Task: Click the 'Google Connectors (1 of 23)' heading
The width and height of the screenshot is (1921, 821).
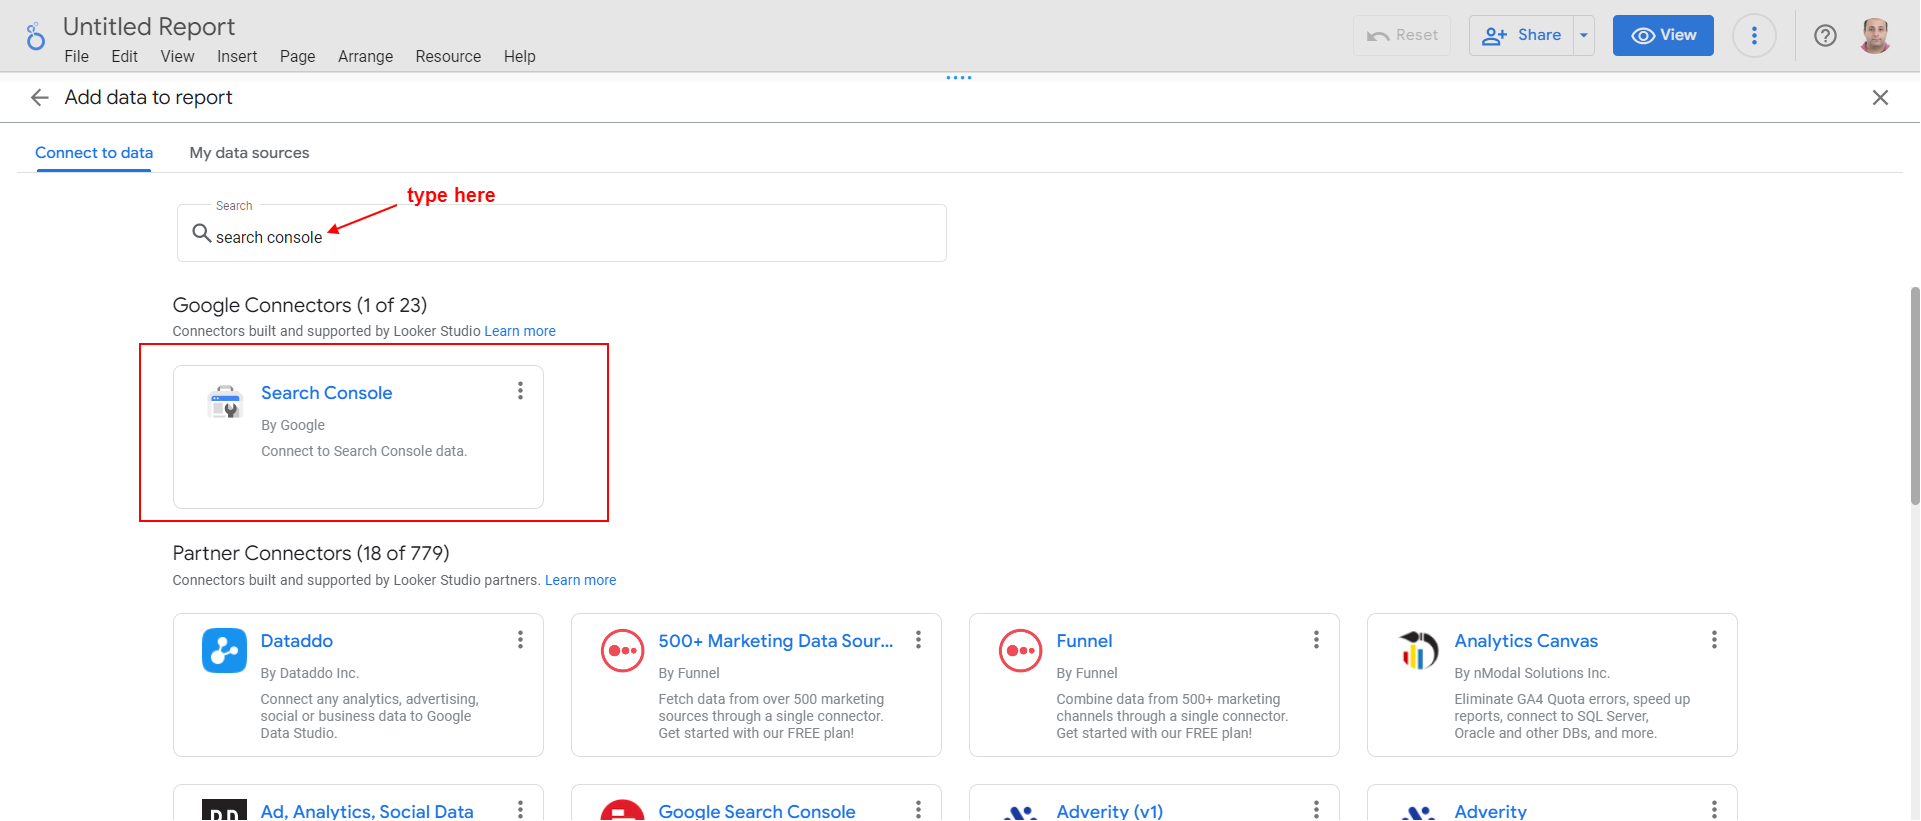Action: click(300, 305)
